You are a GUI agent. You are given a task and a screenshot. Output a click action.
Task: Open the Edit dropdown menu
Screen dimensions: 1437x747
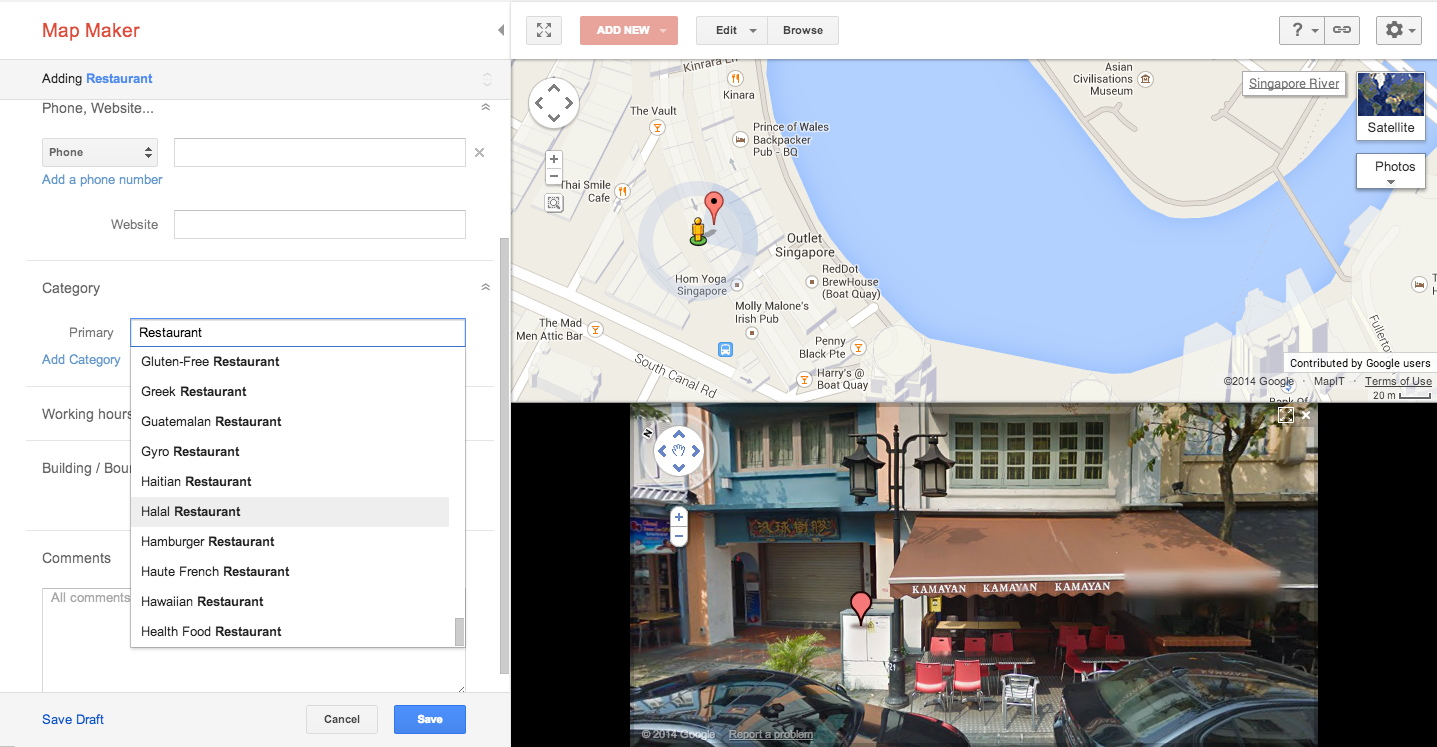[x=732, y=30]
